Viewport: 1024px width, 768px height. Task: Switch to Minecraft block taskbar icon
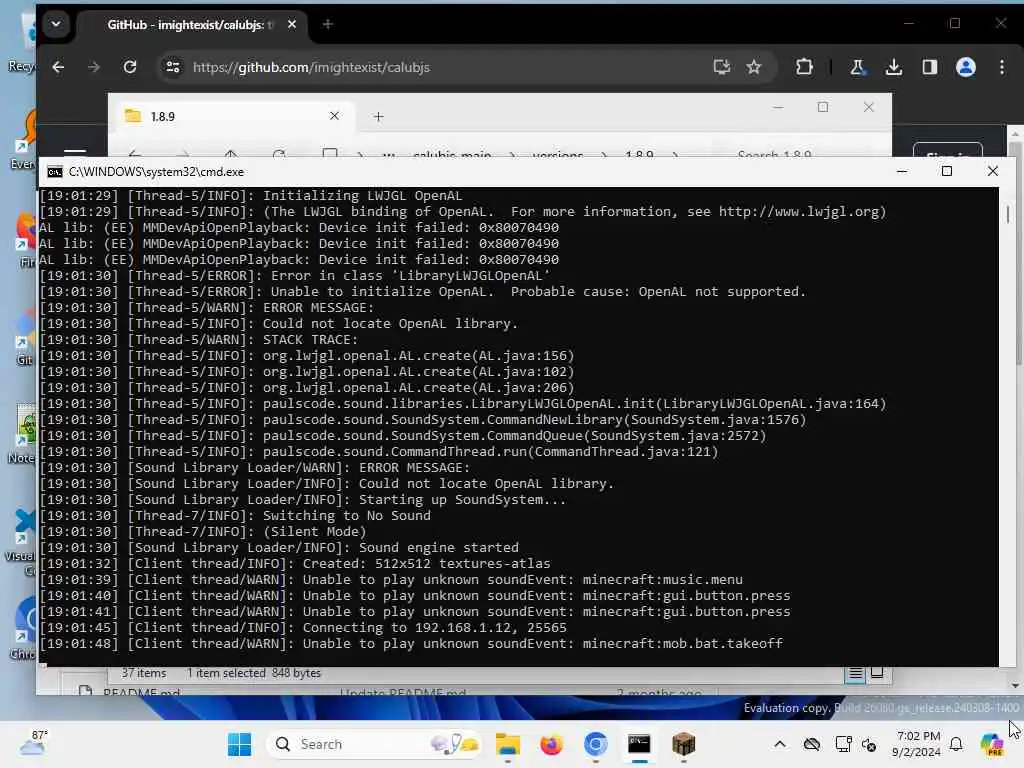(684, 744)
